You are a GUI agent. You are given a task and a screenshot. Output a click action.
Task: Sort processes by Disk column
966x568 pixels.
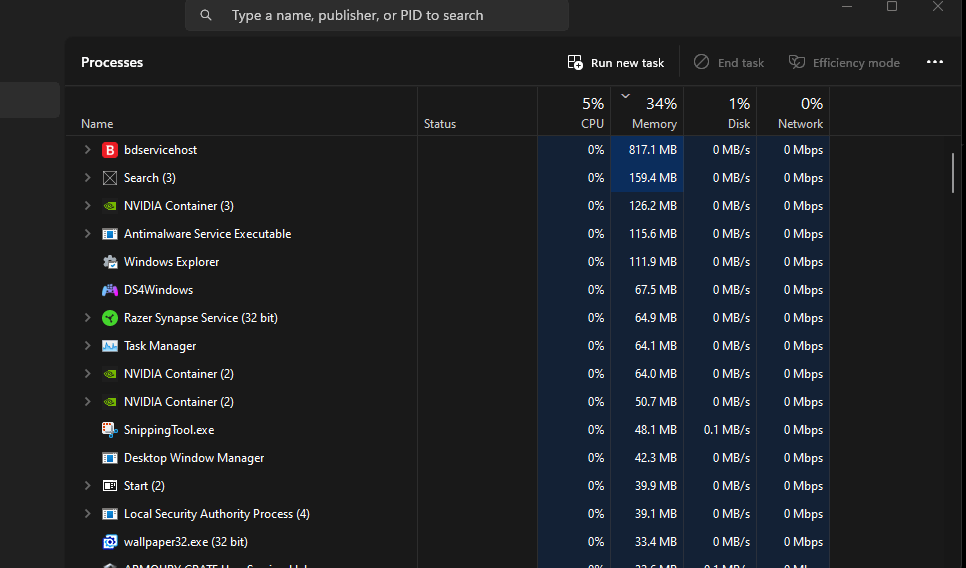click(x=720, y=111)
